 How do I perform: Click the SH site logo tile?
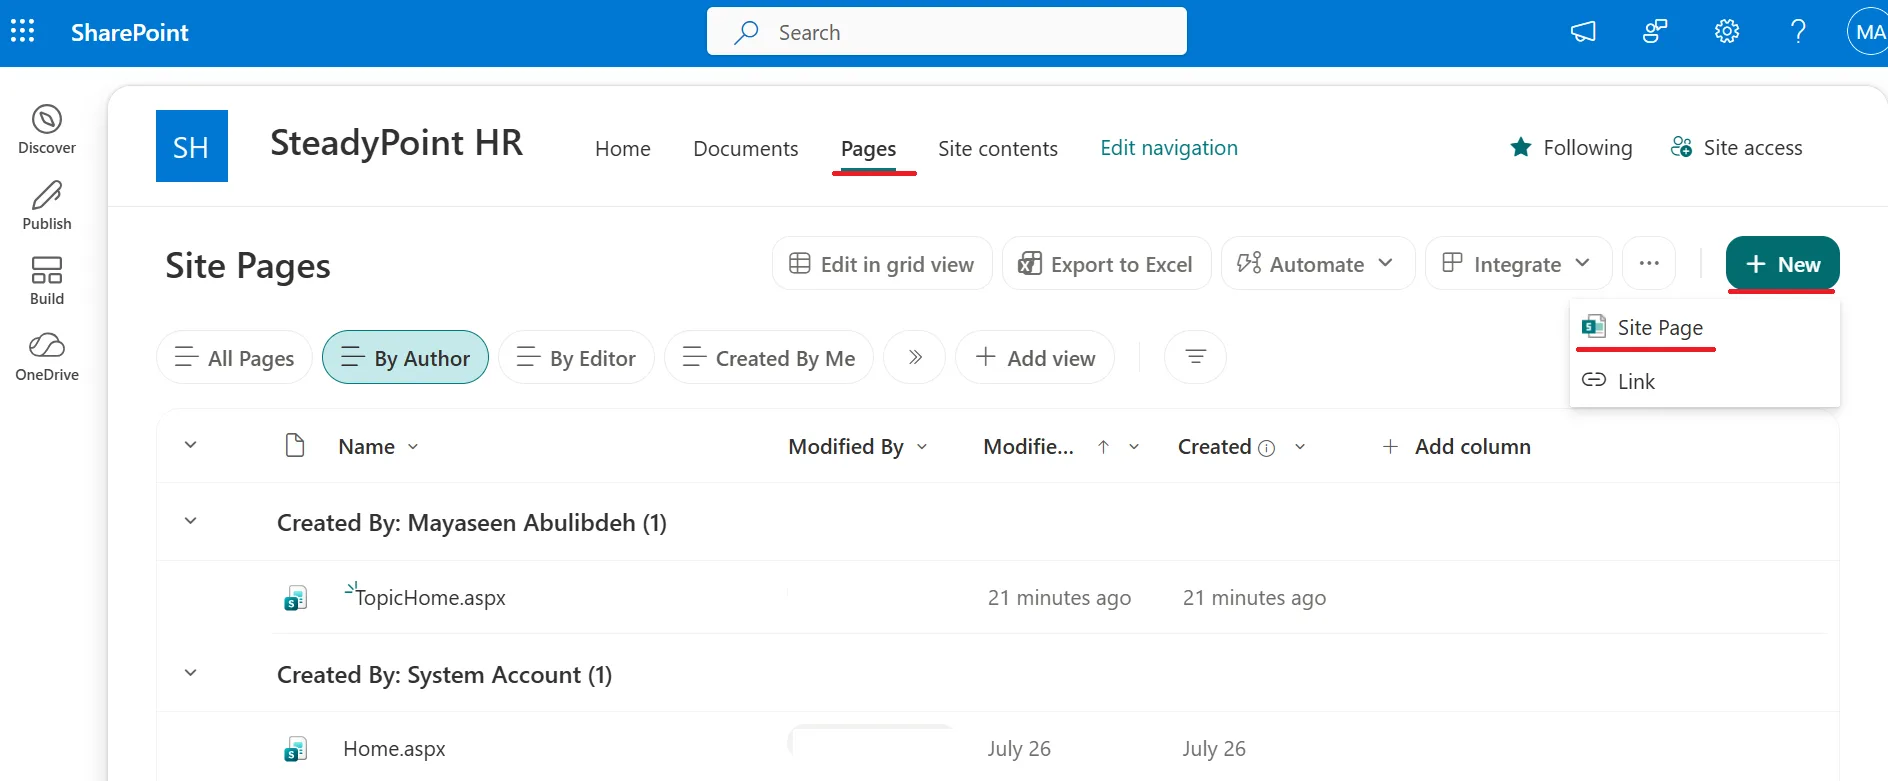[x=192, y=146]
